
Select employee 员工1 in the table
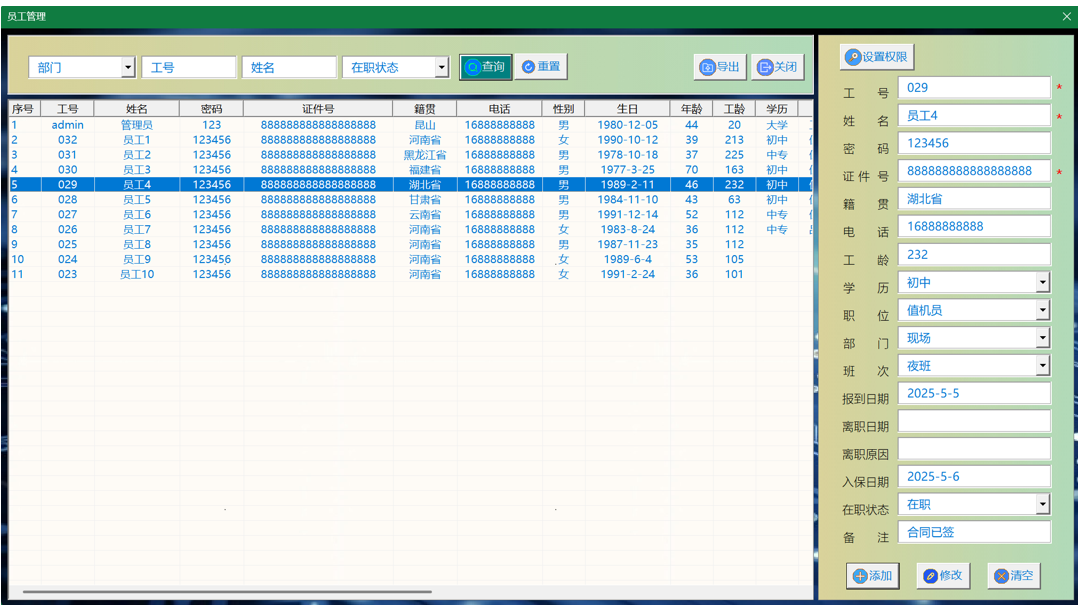pos(410,140)
